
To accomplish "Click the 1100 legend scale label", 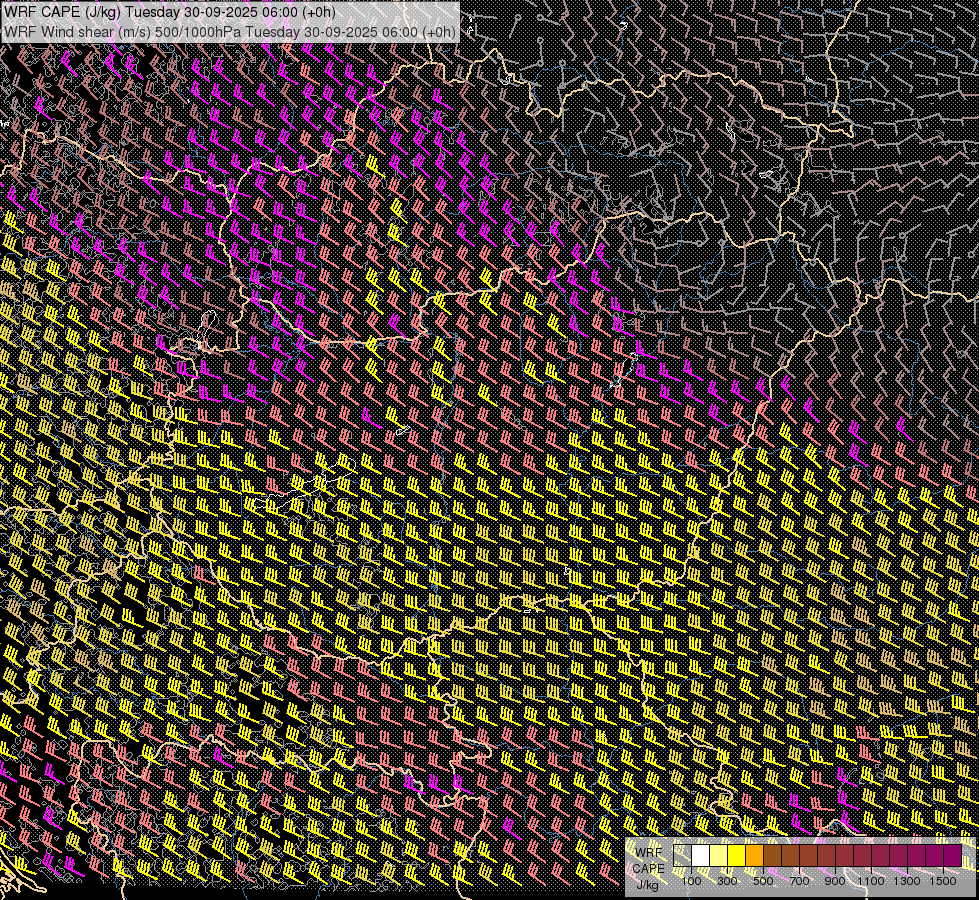I will click(871, 881).
